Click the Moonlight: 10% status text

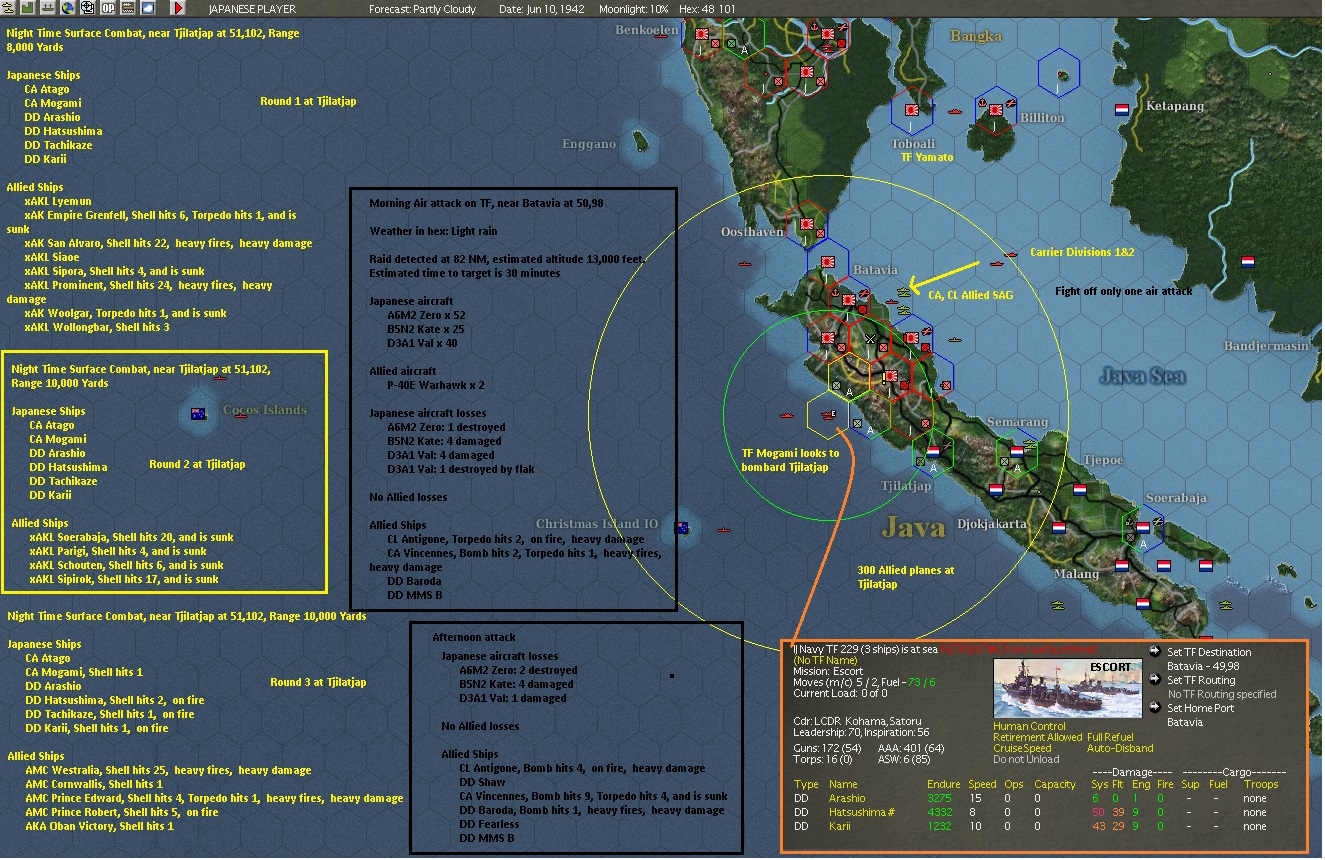click(x=635, y=9)
